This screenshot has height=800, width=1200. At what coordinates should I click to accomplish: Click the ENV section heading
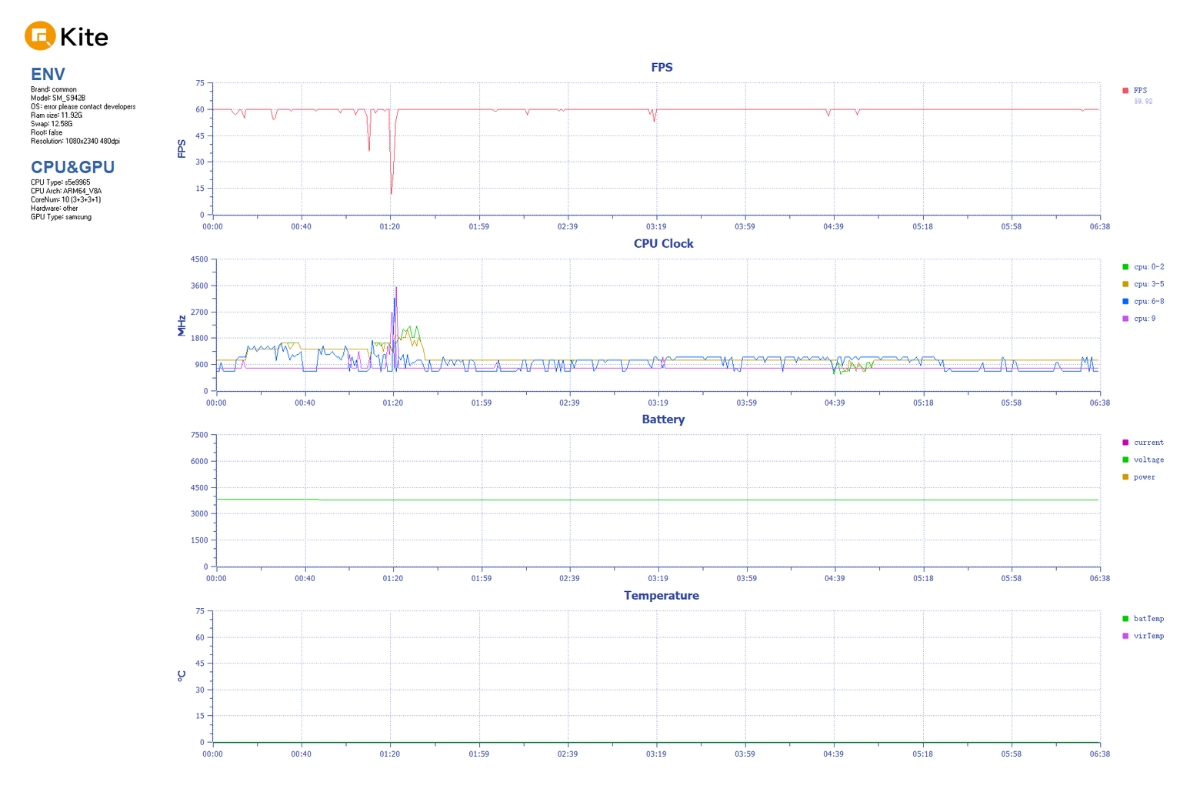pyautogui.click(x=48, y=74)
